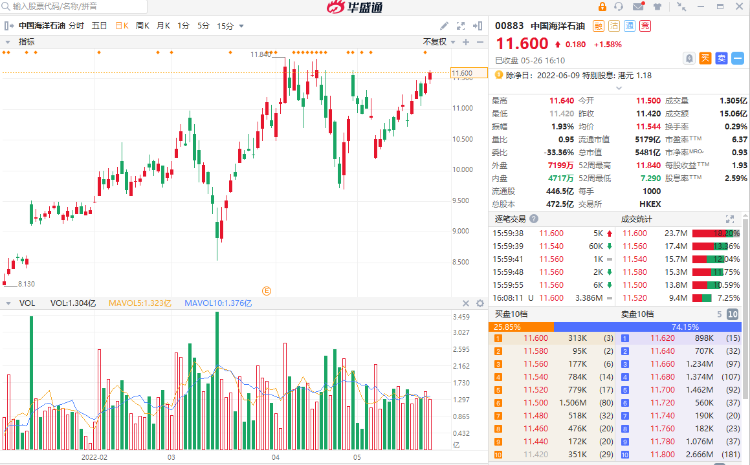Click the 华盛通 logo in title bar

[354, 7]
